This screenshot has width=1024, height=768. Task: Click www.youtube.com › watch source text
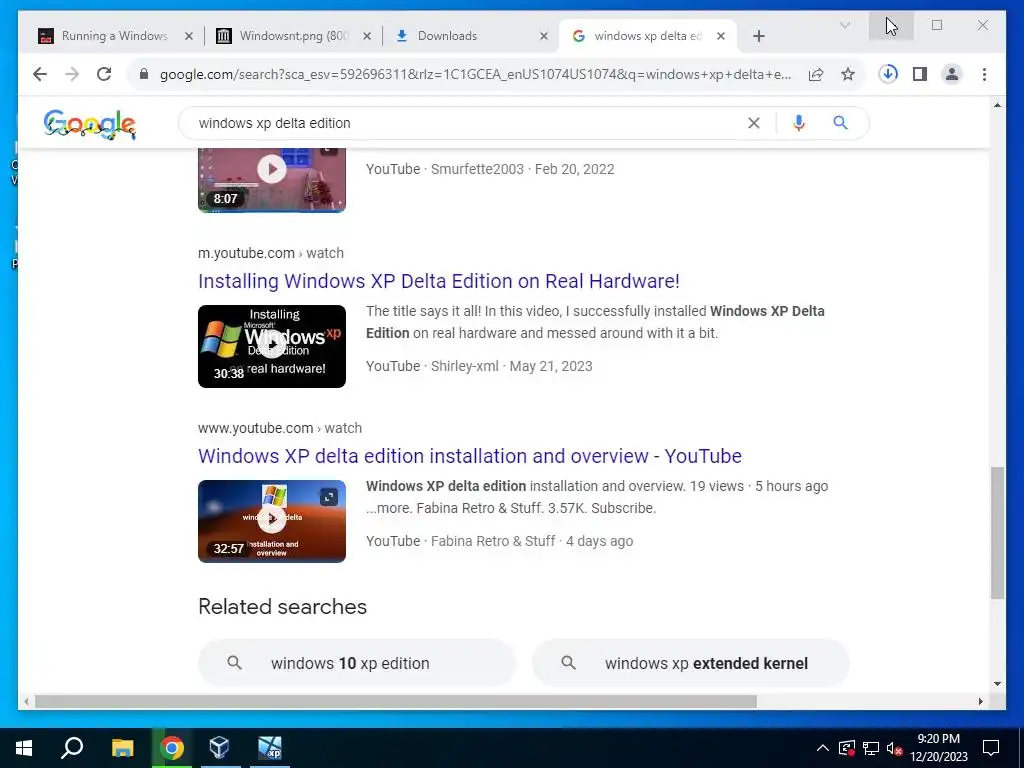[x=280, y=428]
